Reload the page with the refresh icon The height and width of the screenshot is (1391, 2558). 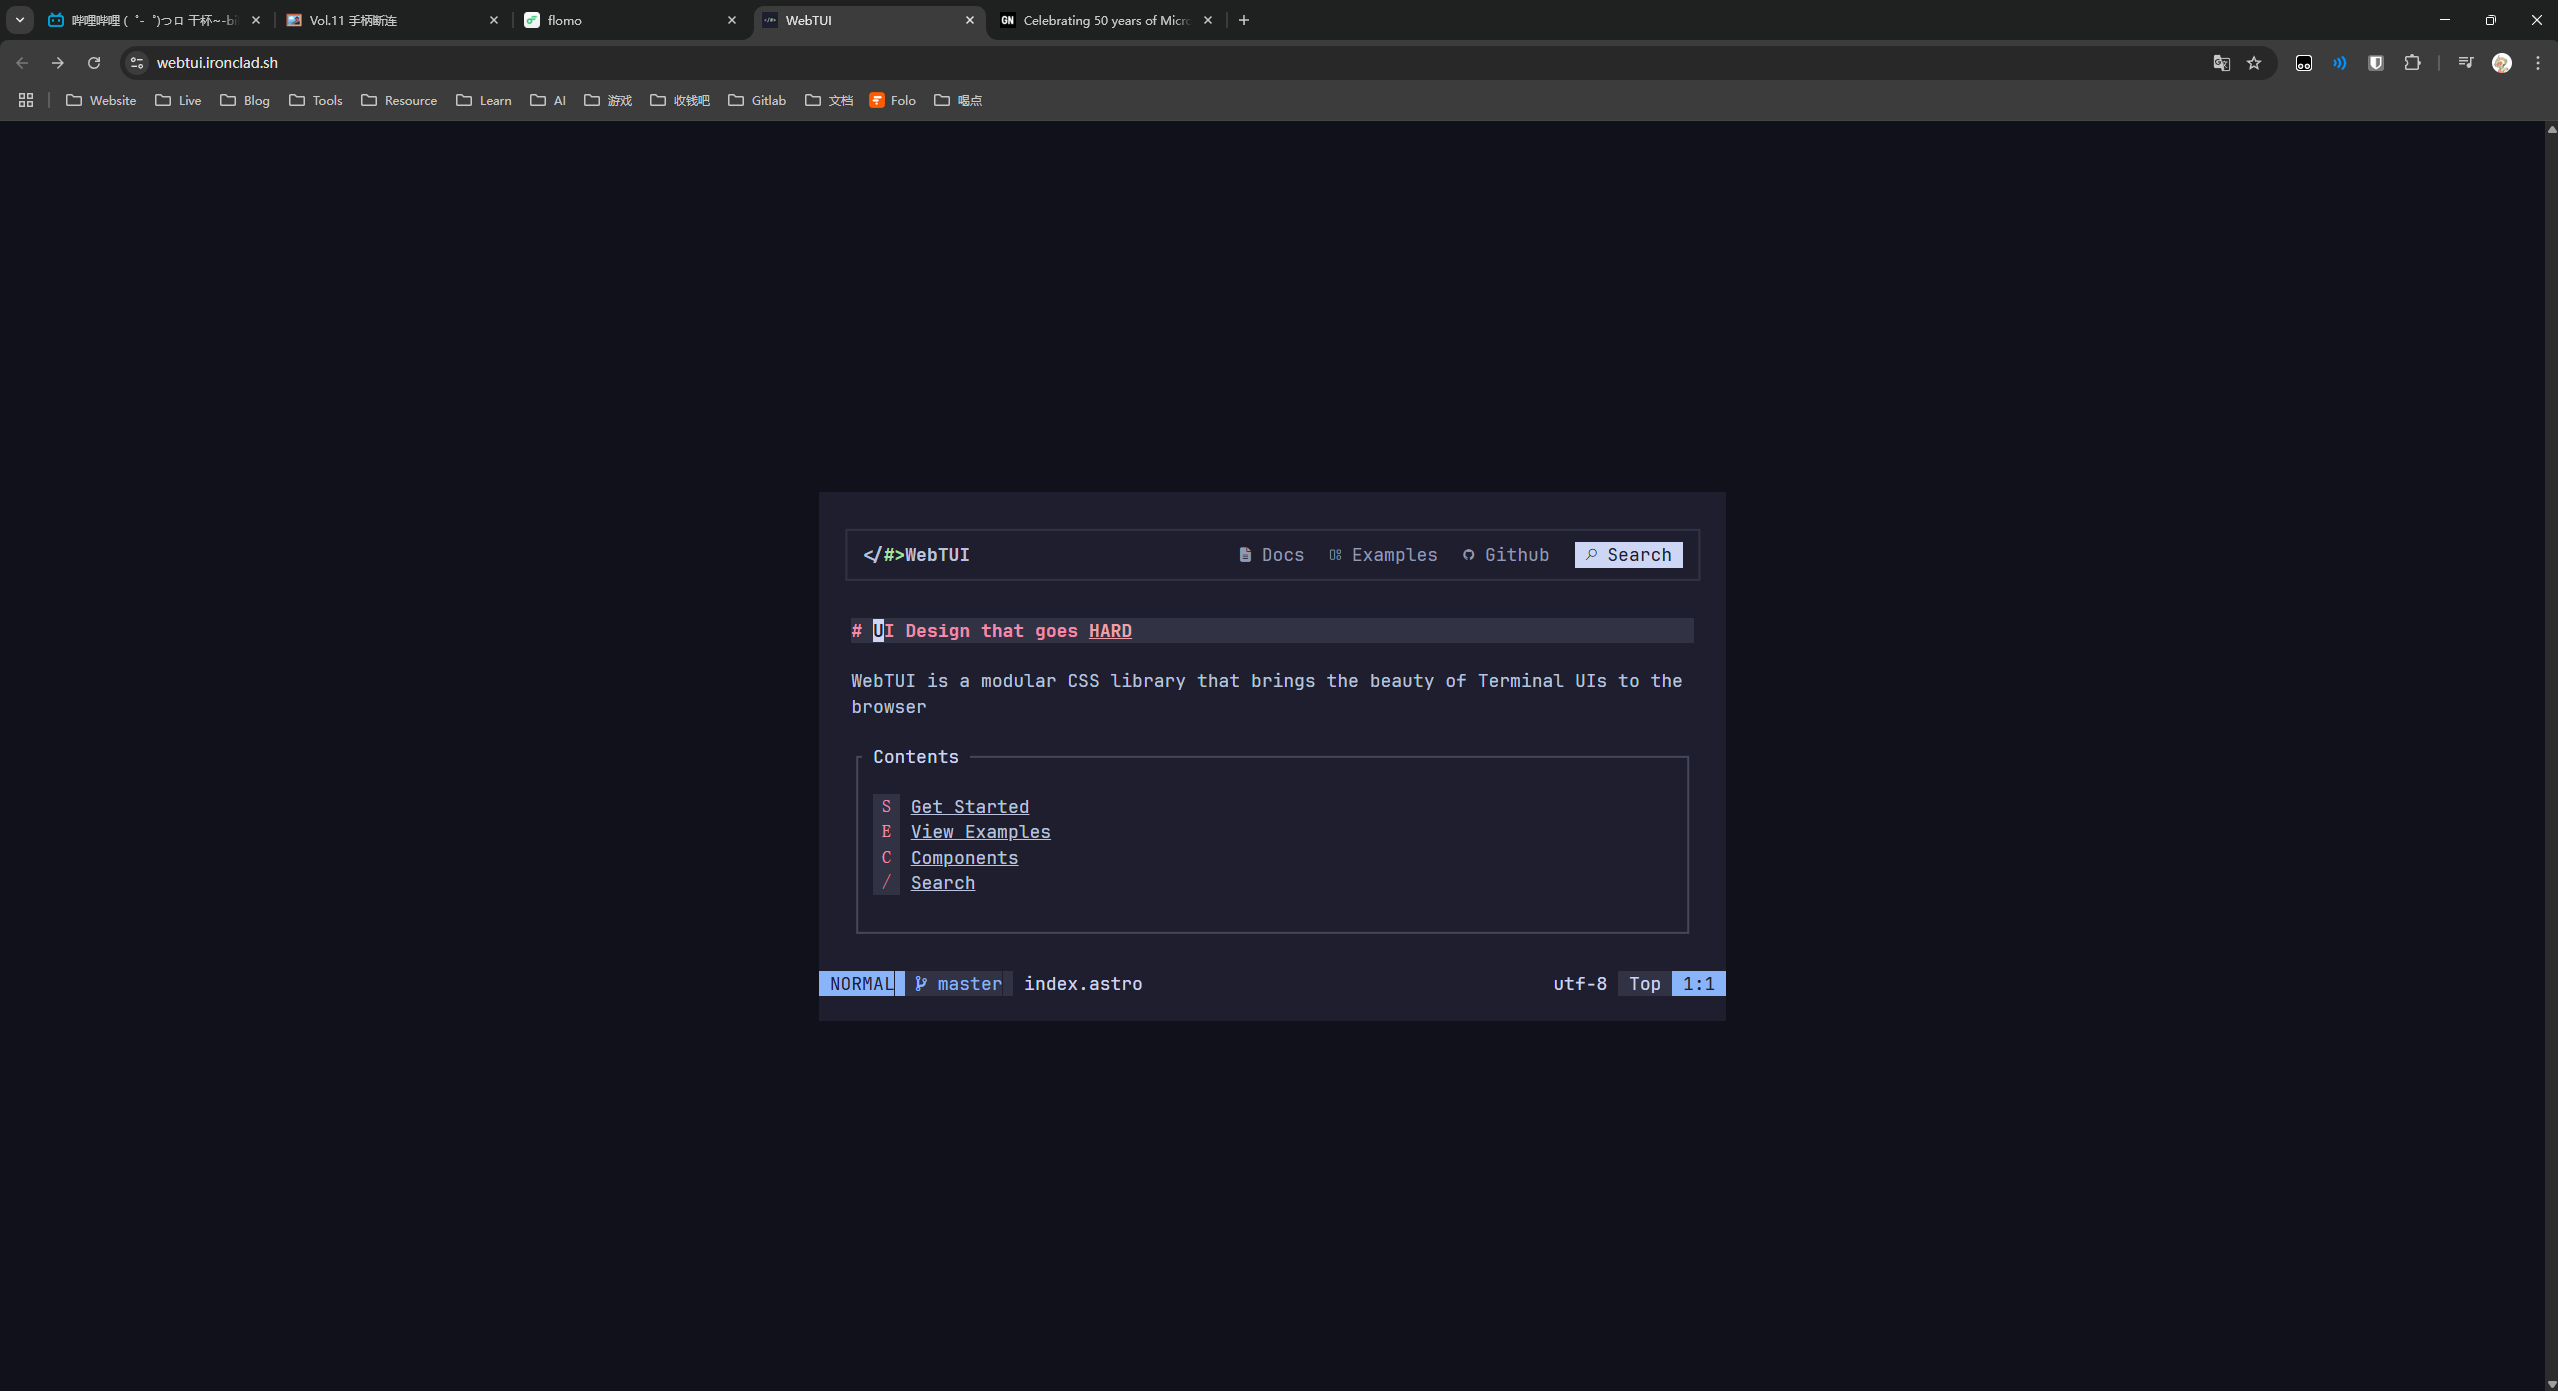94,63
